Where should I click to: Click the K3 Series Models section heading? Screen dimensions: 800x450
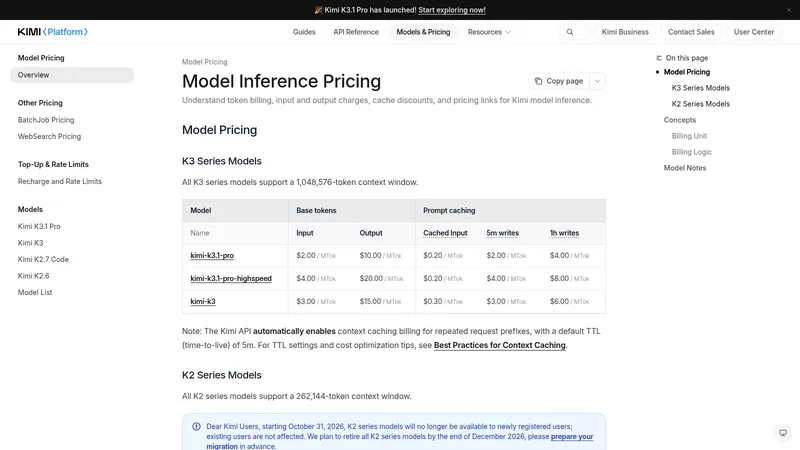(x=221, y=161)
